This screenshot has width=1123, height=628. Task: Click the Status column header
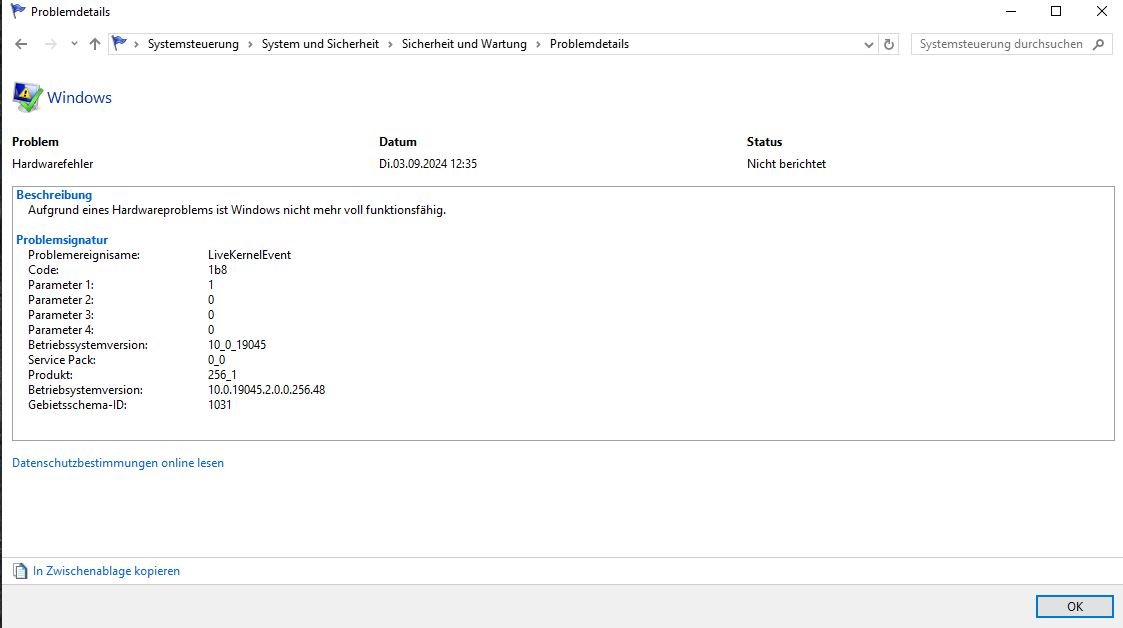[x=764, y=142]
